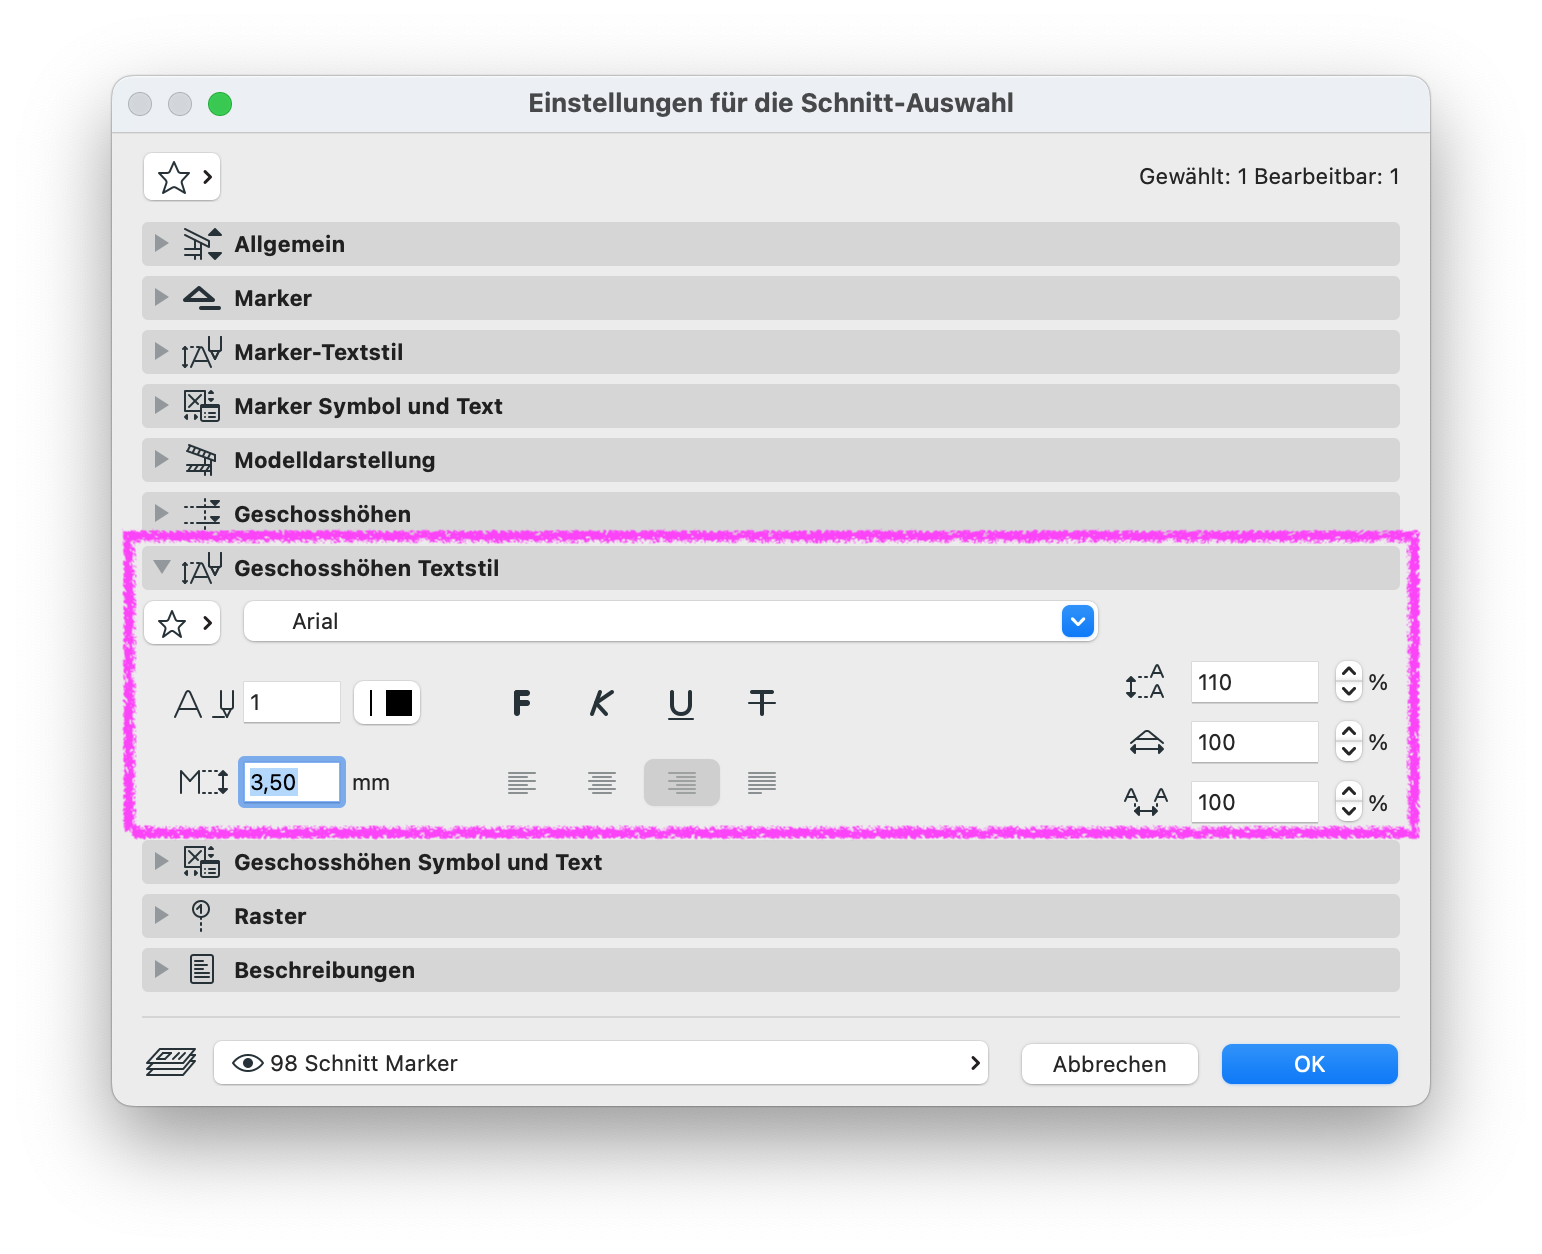The width and height of the screenshot is (1542, 1254).
Task: Set text alignment to center
Action: tap(602, 782)
